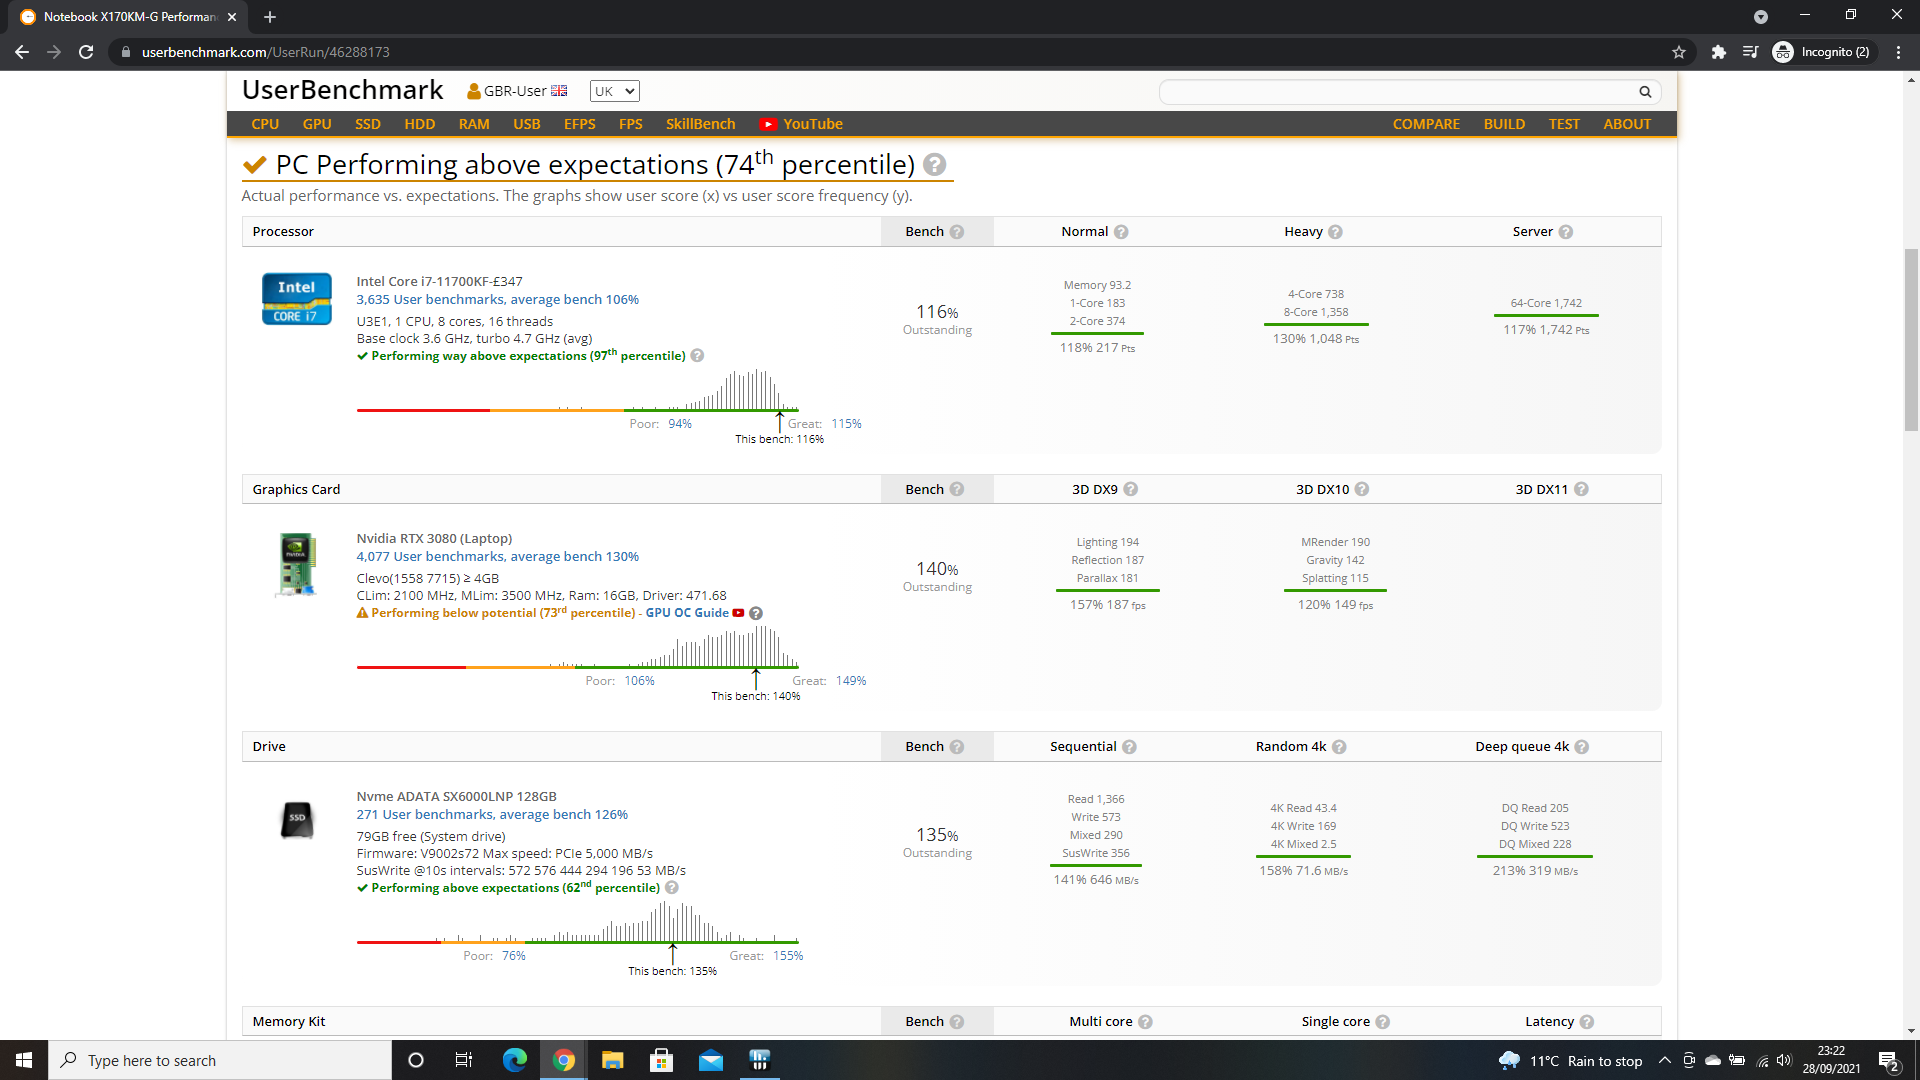The height and width of the screenshot is (1080, 1920).
Task: Open the GPU OC Guide link
Action: pyautogui.click(x=687, y=613)
